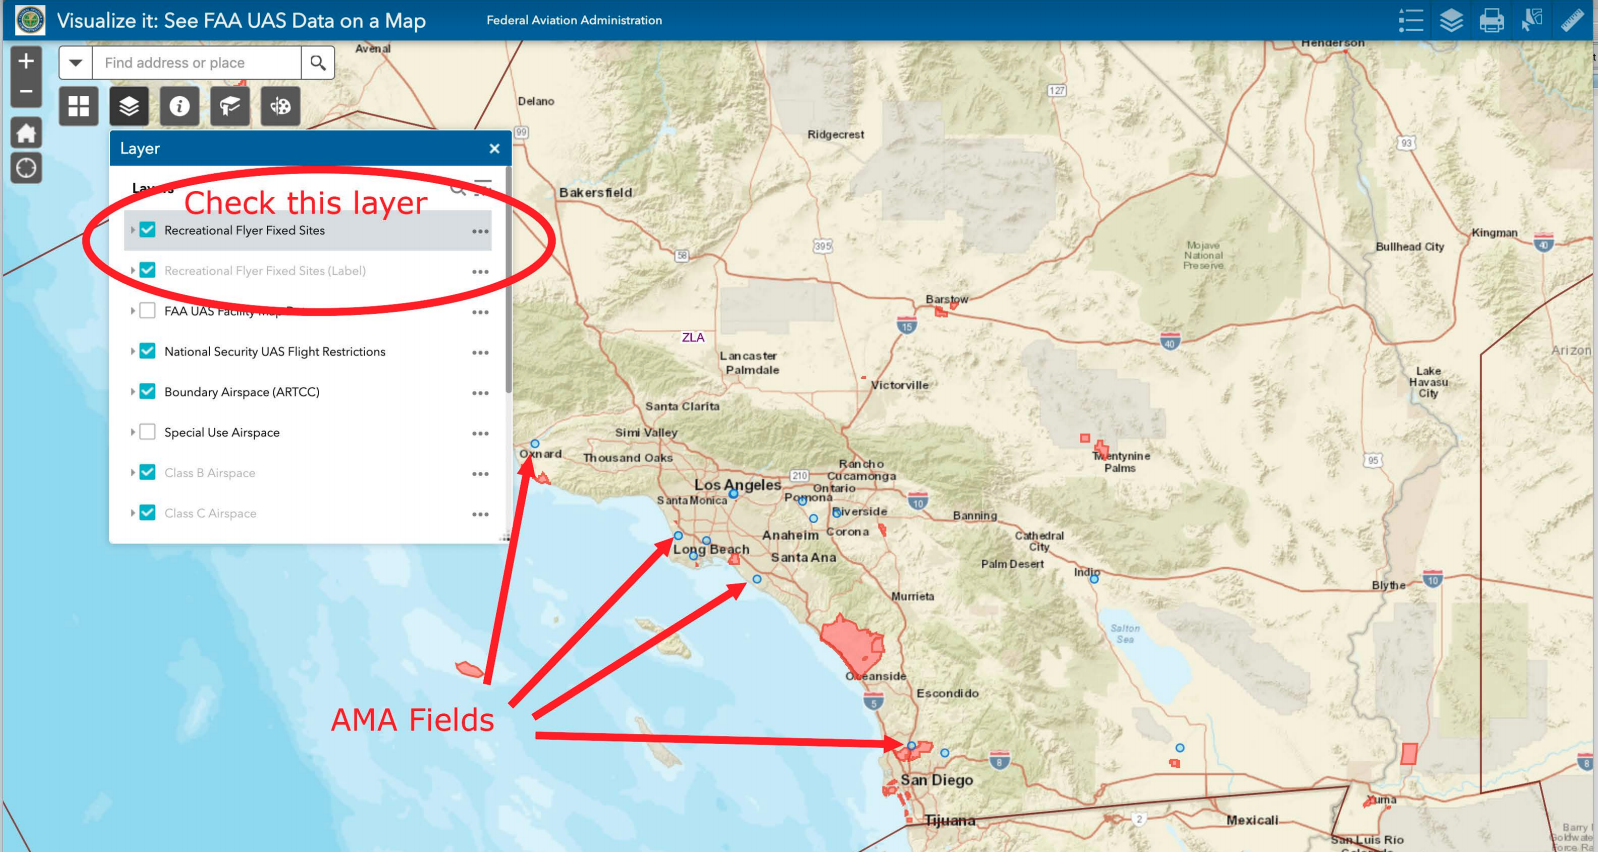Toggle the Layer list widget under the search bar
The height and width of the screenshot is (852, 1598).
click(129, 106)
